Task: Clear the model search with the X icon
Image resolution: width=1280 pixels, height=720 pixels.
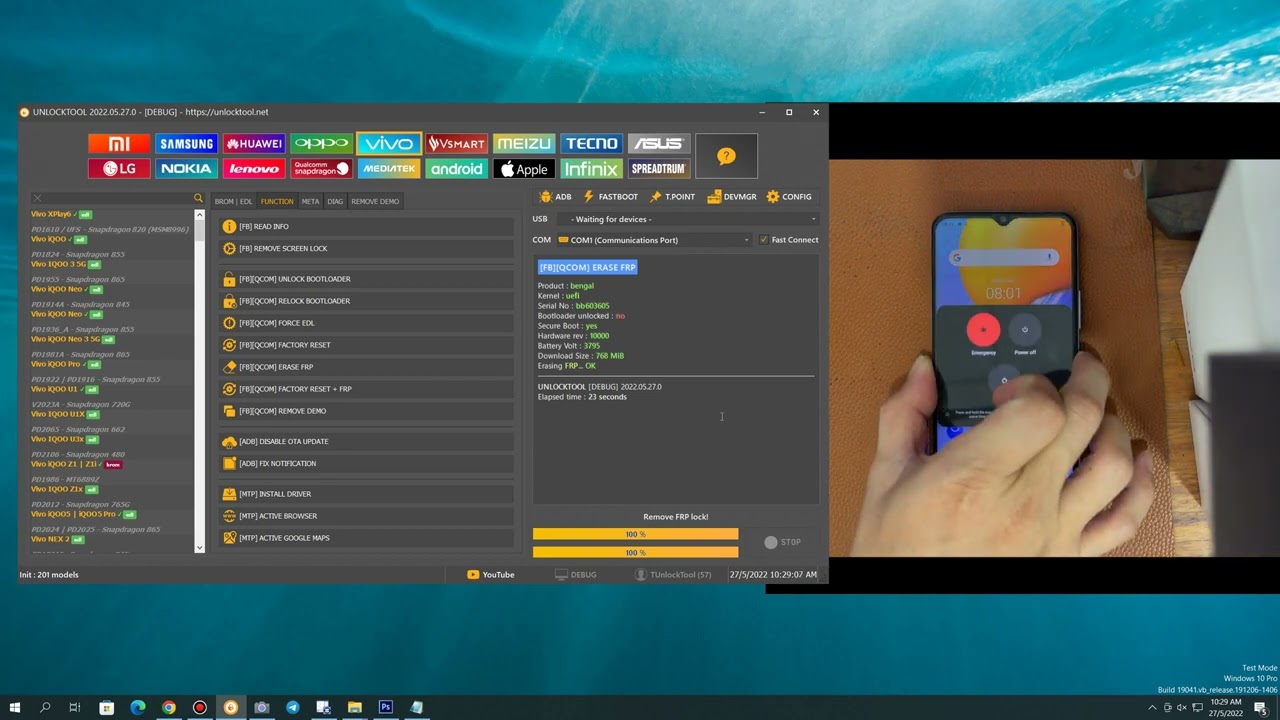Action: point(37,198)
